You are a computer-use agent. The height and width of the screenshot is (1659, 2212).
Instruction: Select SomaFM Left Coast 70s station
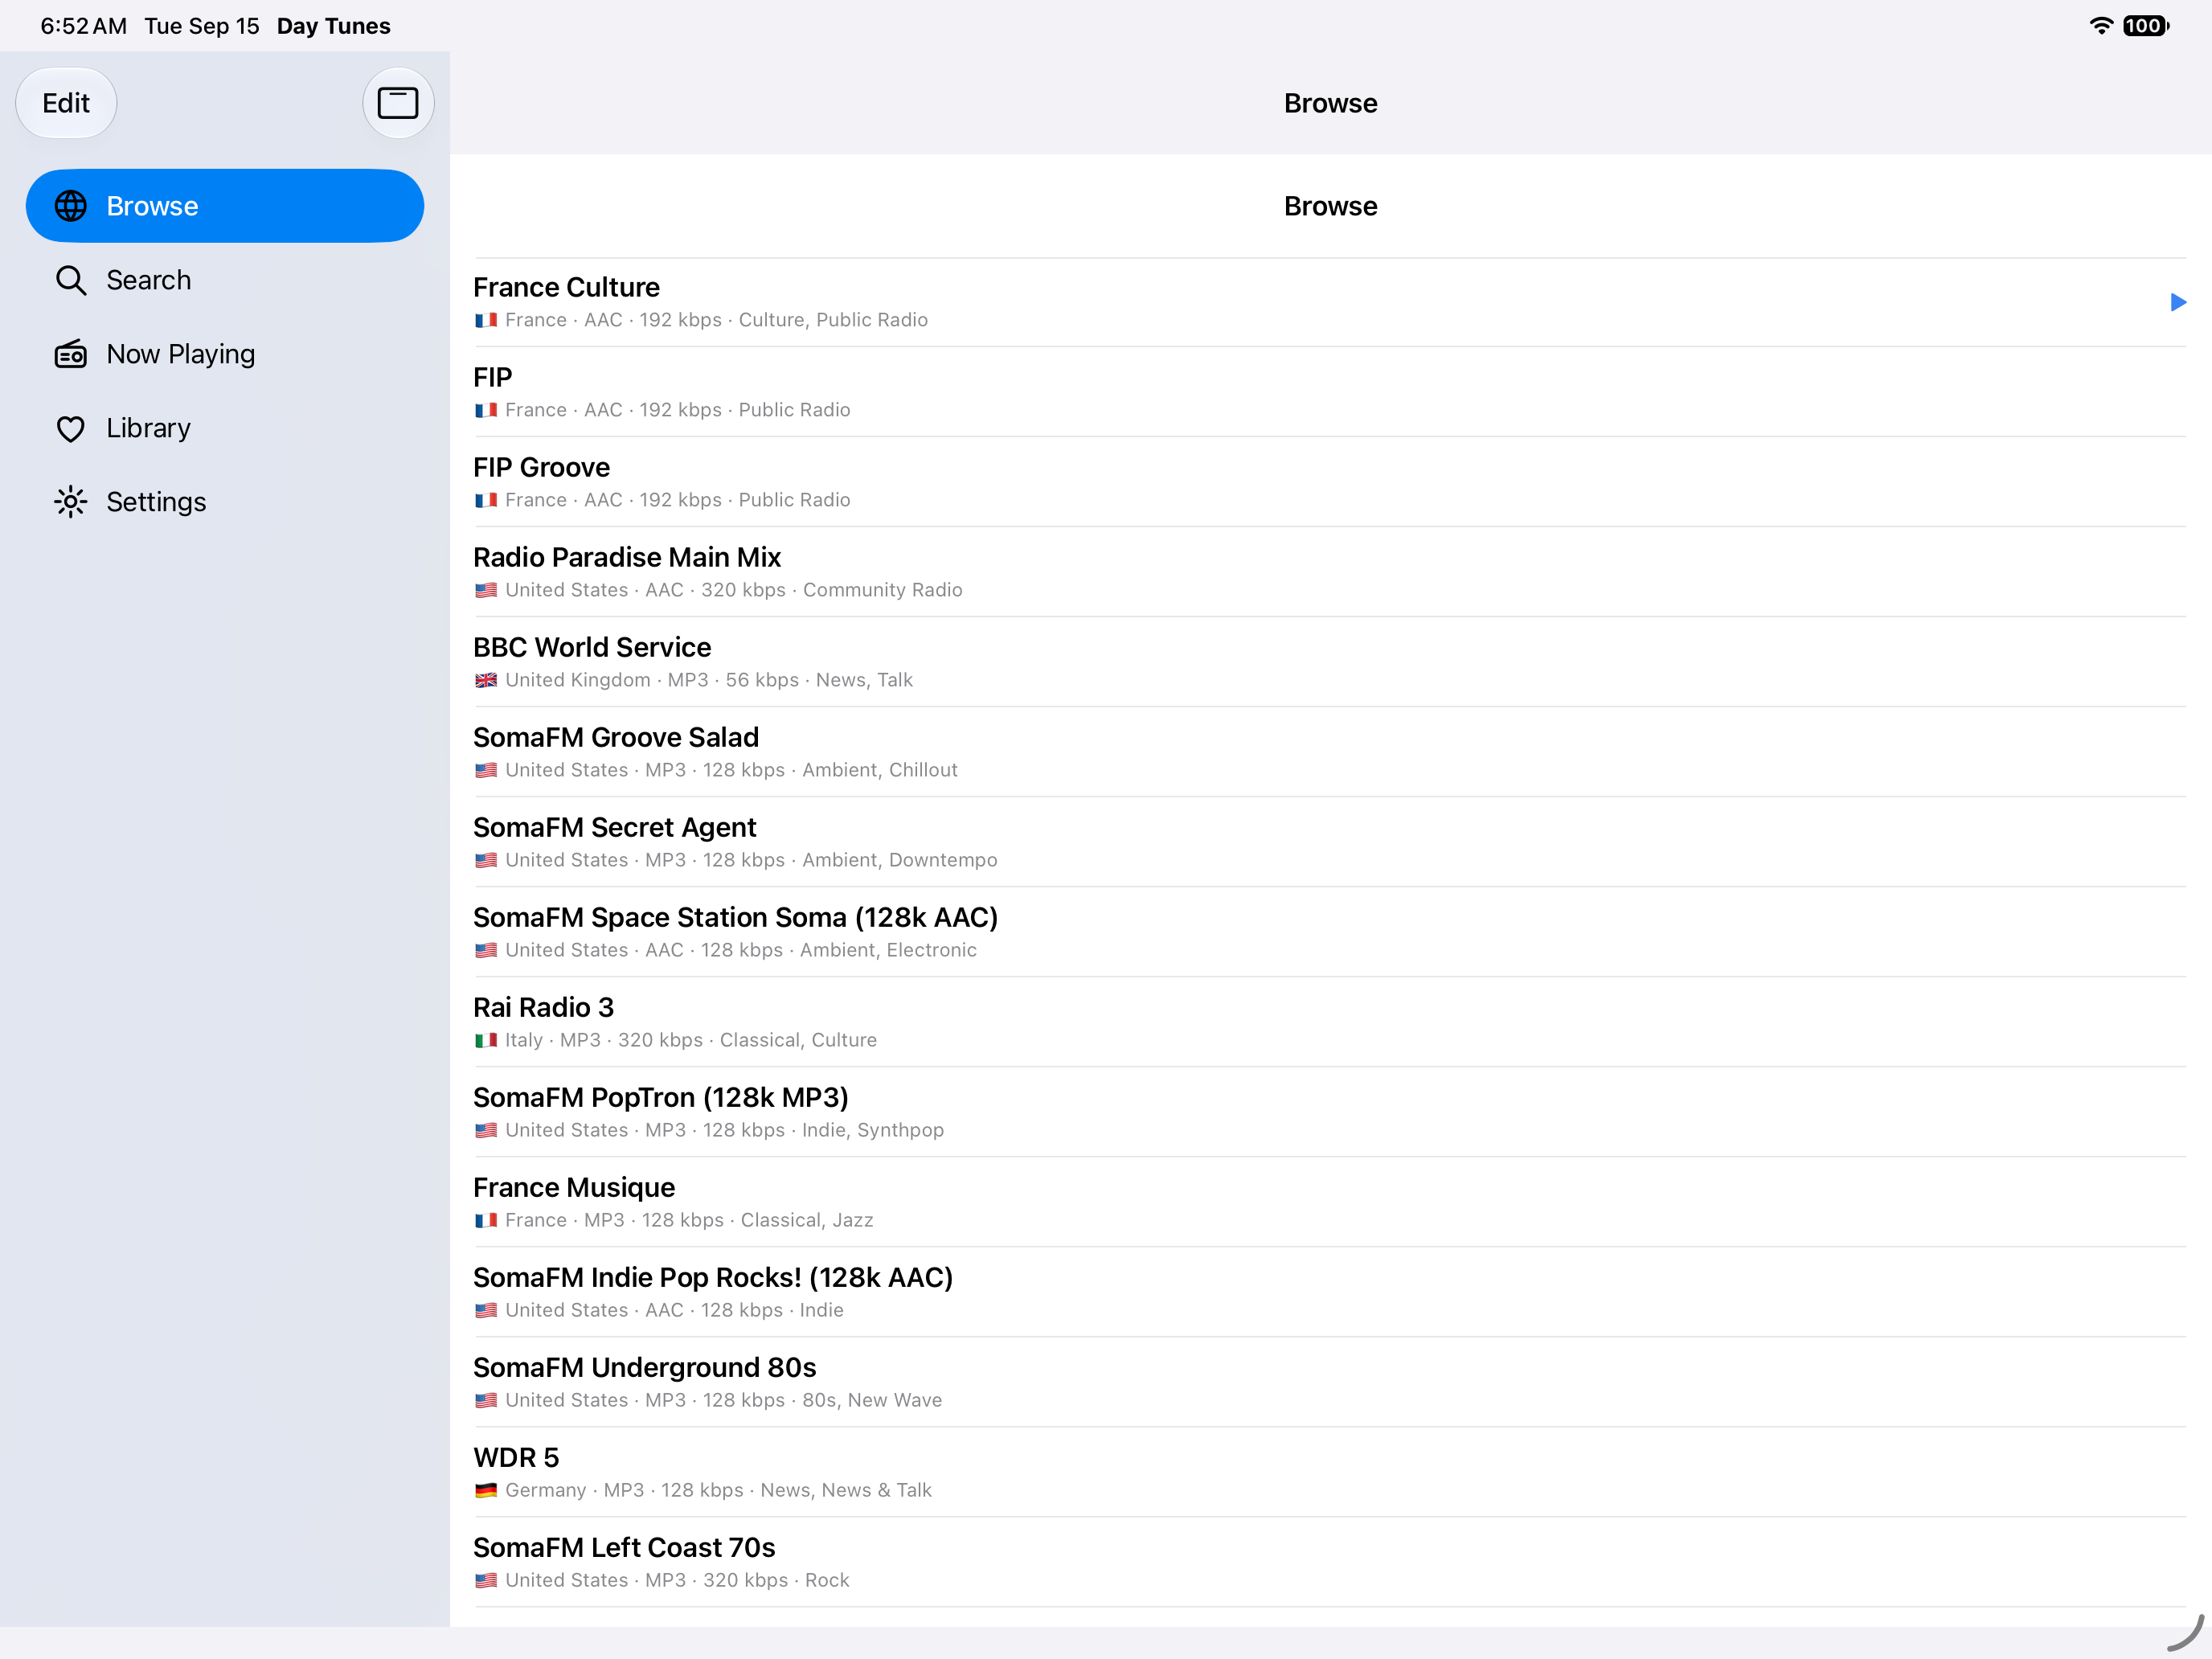(x=1330, y=1562)
